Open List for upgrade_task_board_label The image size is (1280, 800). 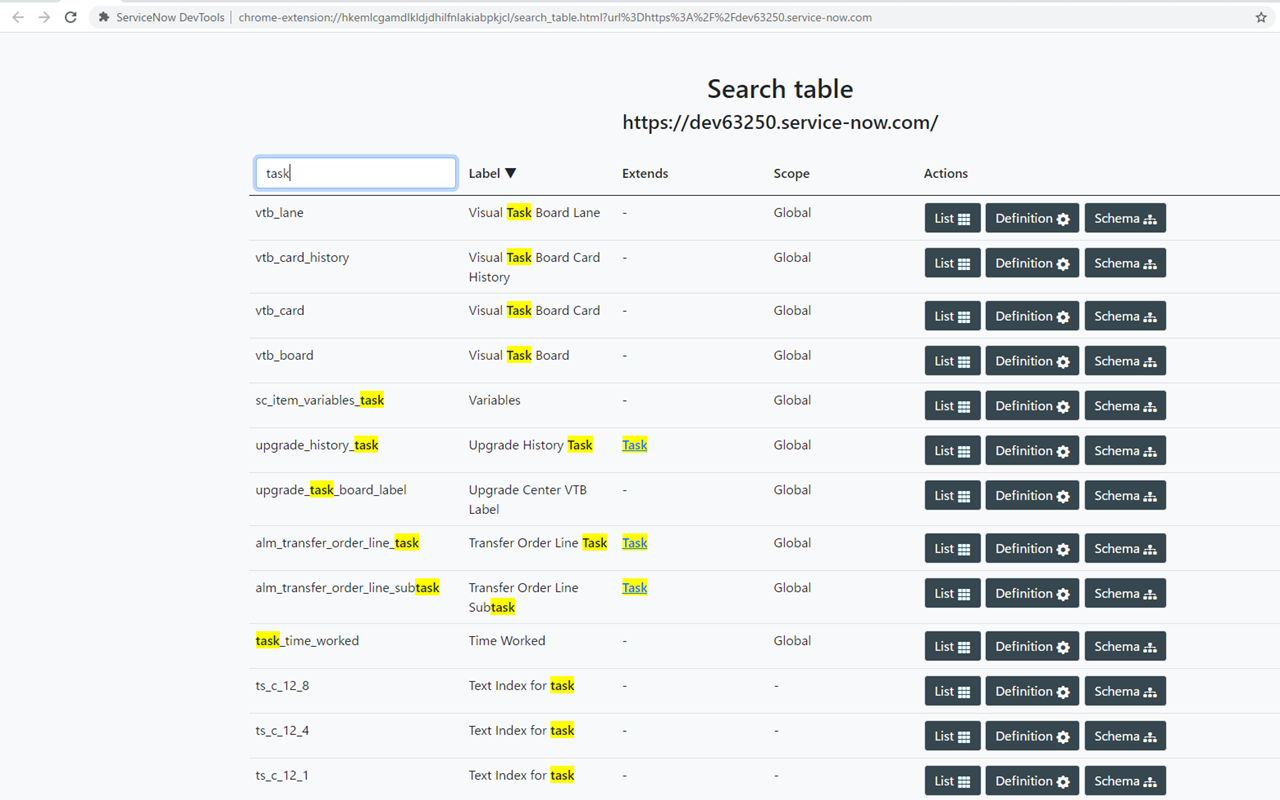(952, 496)
